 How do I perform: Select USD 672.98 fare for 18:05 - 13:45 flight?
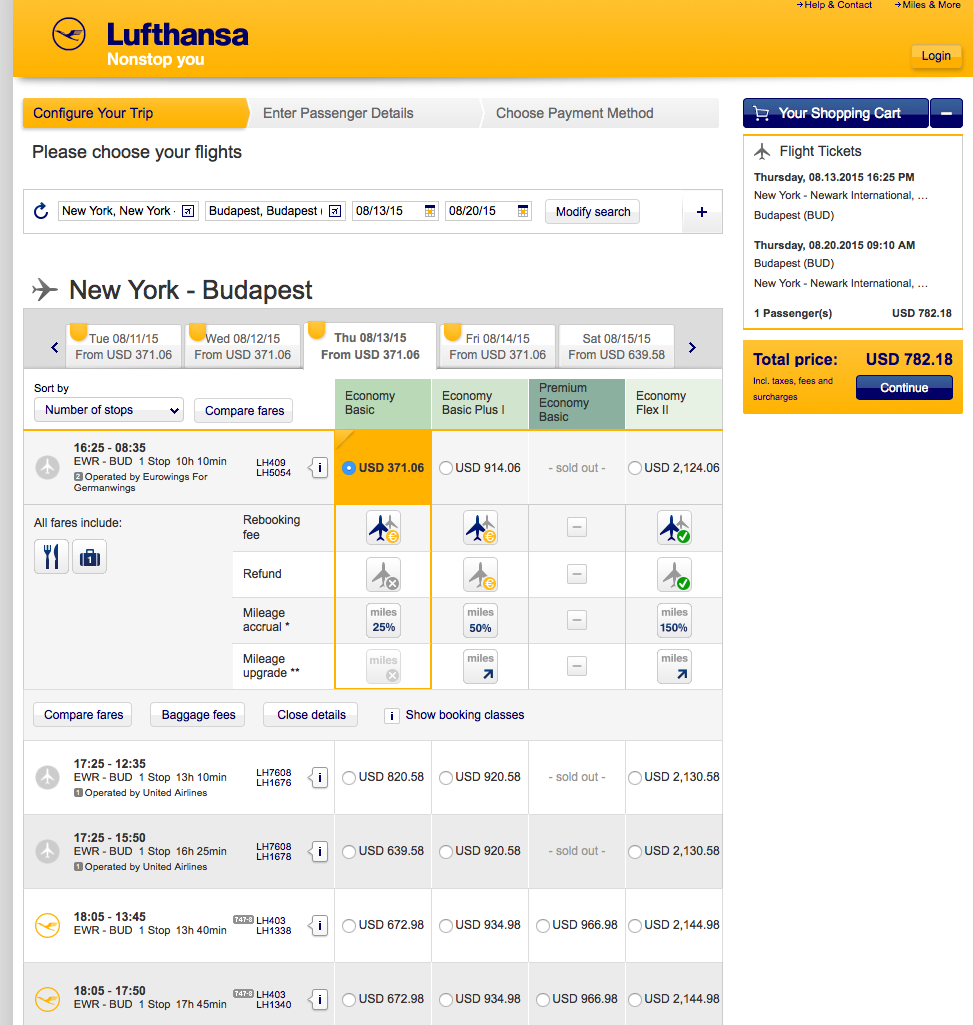click(x=349, y=925)
